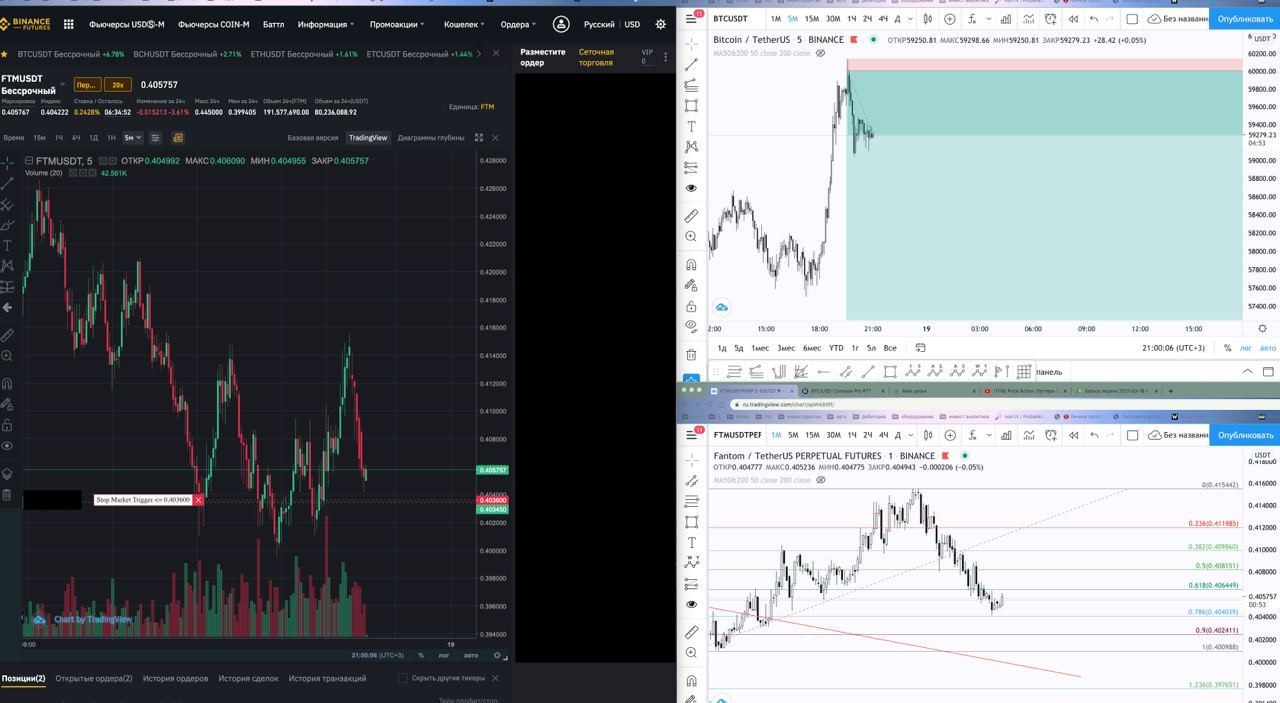Toggle 'авто' scale in BTCUSDT chart
Image resolution: width=1280 pixels, height=703 pixels.
tap(1268, 348)
